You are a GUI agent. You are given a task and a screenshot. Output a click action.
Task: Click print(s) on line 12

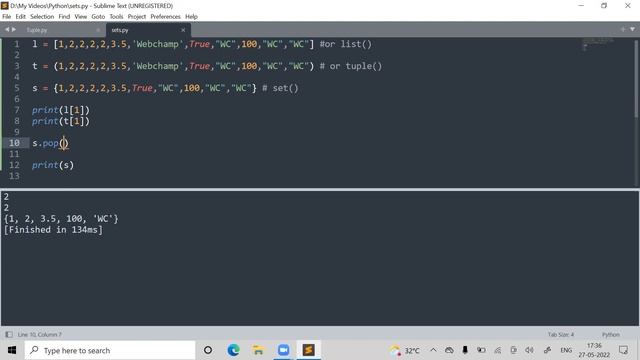point(53,165)
